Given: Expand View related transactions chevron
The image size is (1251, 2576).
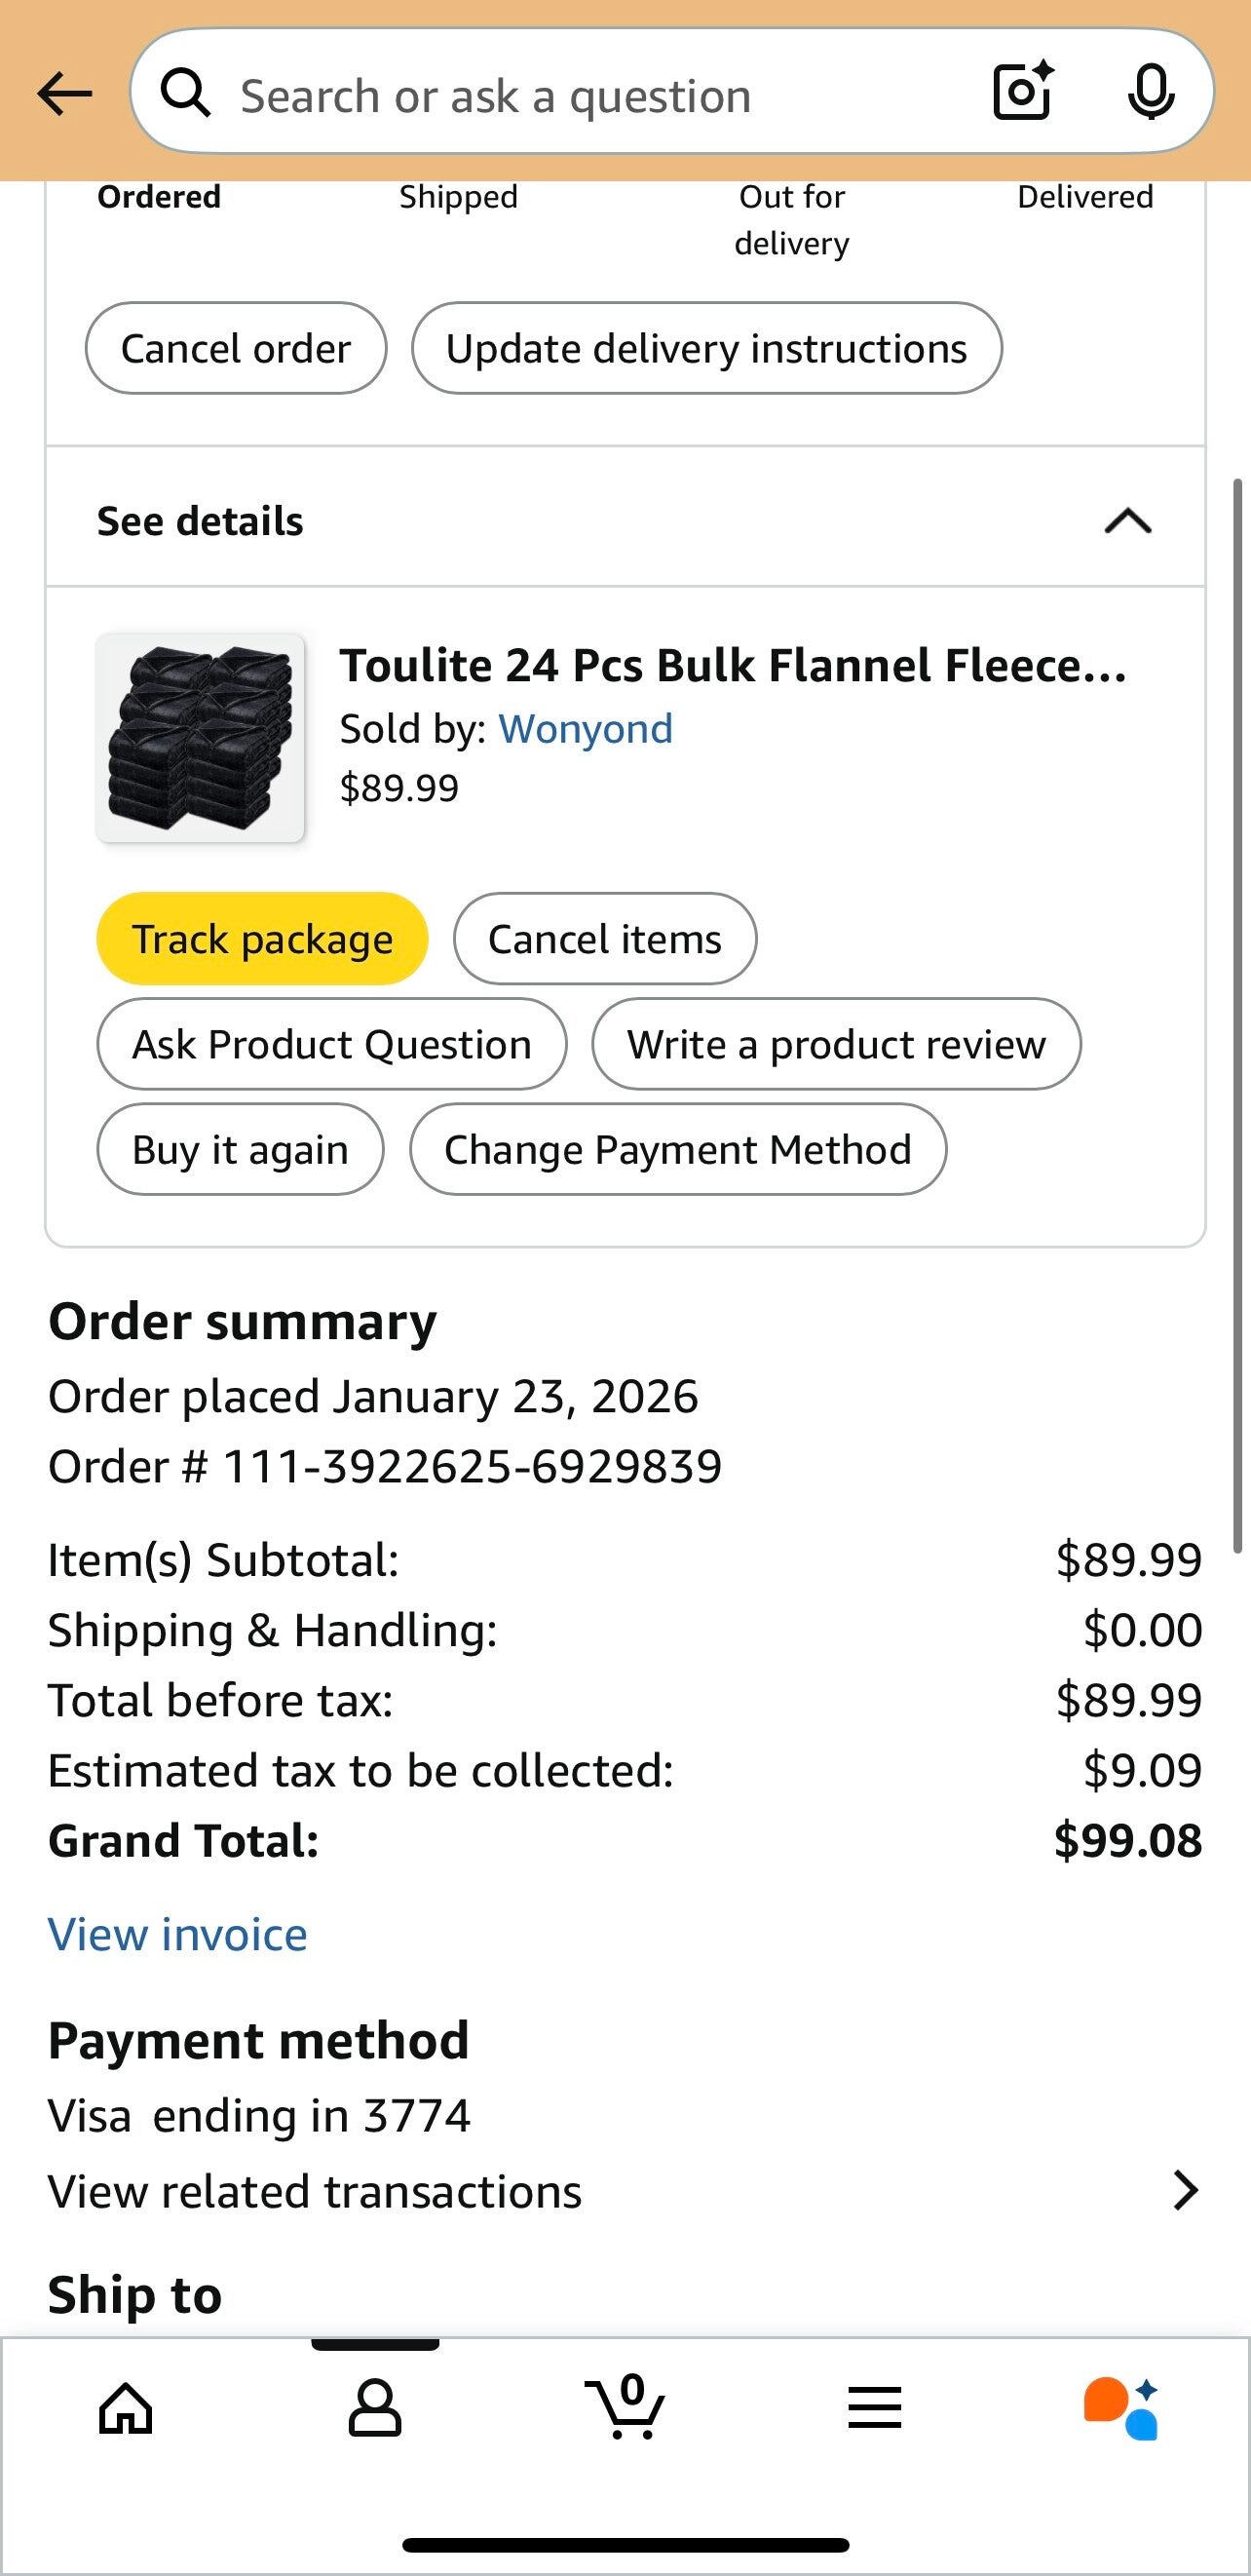Looking at the screenshot, I should click(x=1185, y=2190).
